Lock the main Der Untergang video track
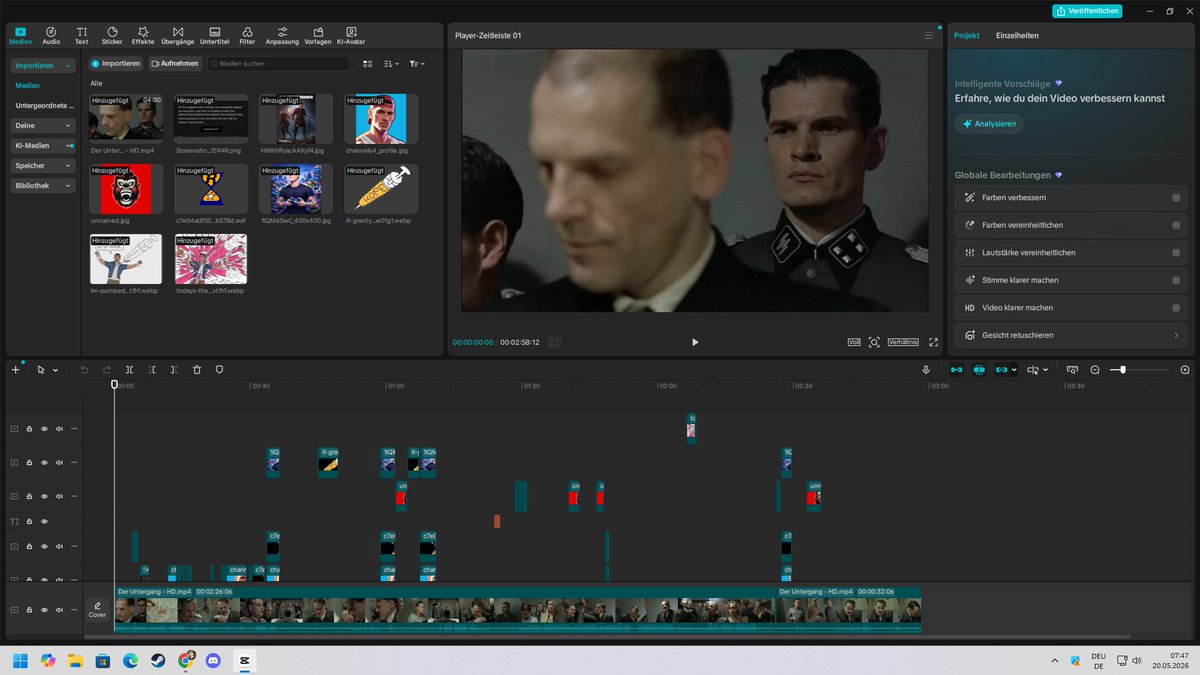The width and height of the screenshot is (1200, 675). [29, 609]
